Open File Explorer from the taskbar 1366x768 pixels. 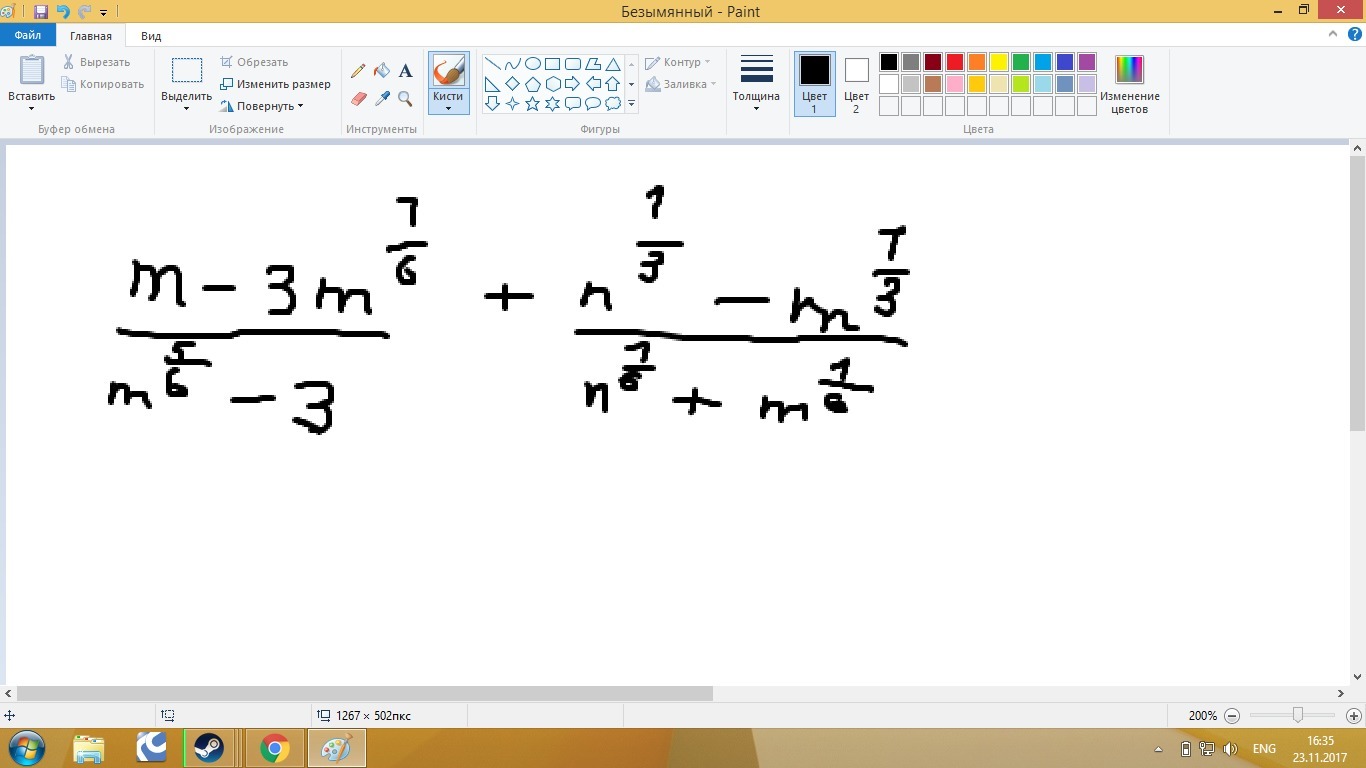pos(88,748)
